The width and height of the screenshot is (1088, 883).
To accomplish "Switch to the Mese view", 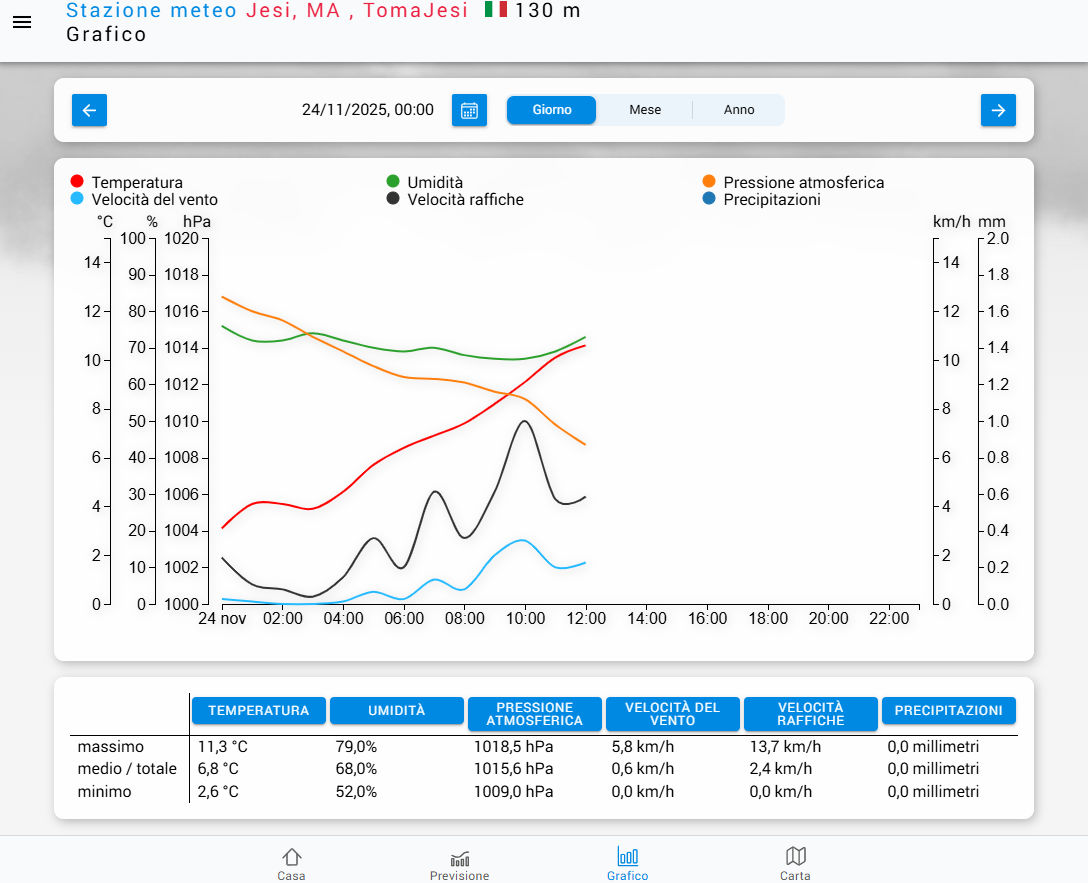I will pos(645,110).
